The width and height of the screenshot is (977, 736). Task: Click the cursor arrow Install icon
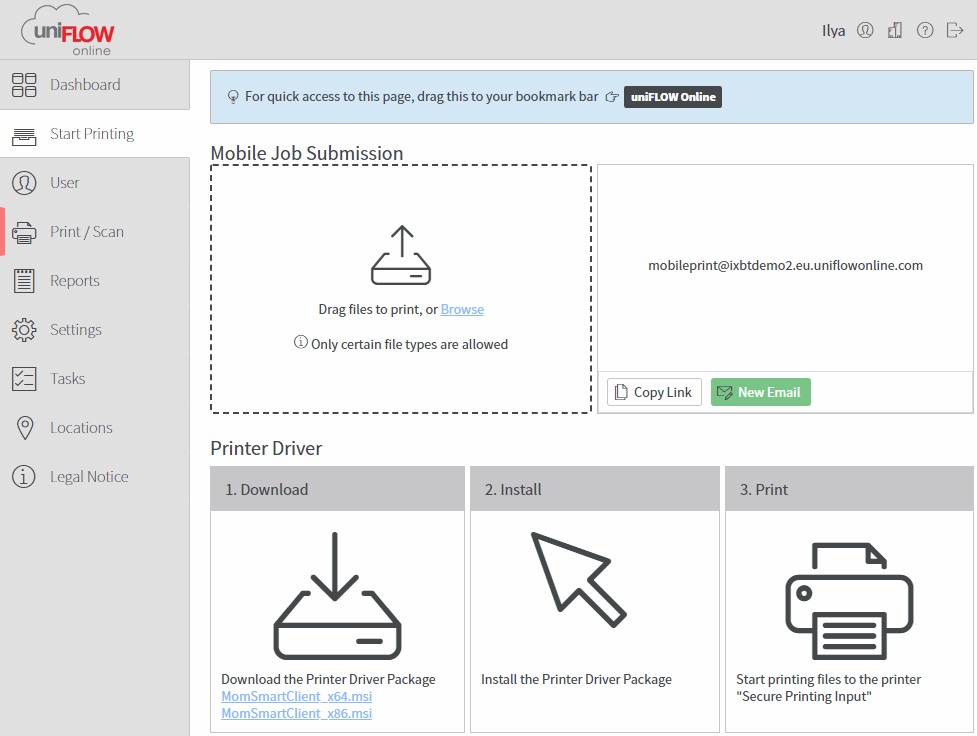578,580
